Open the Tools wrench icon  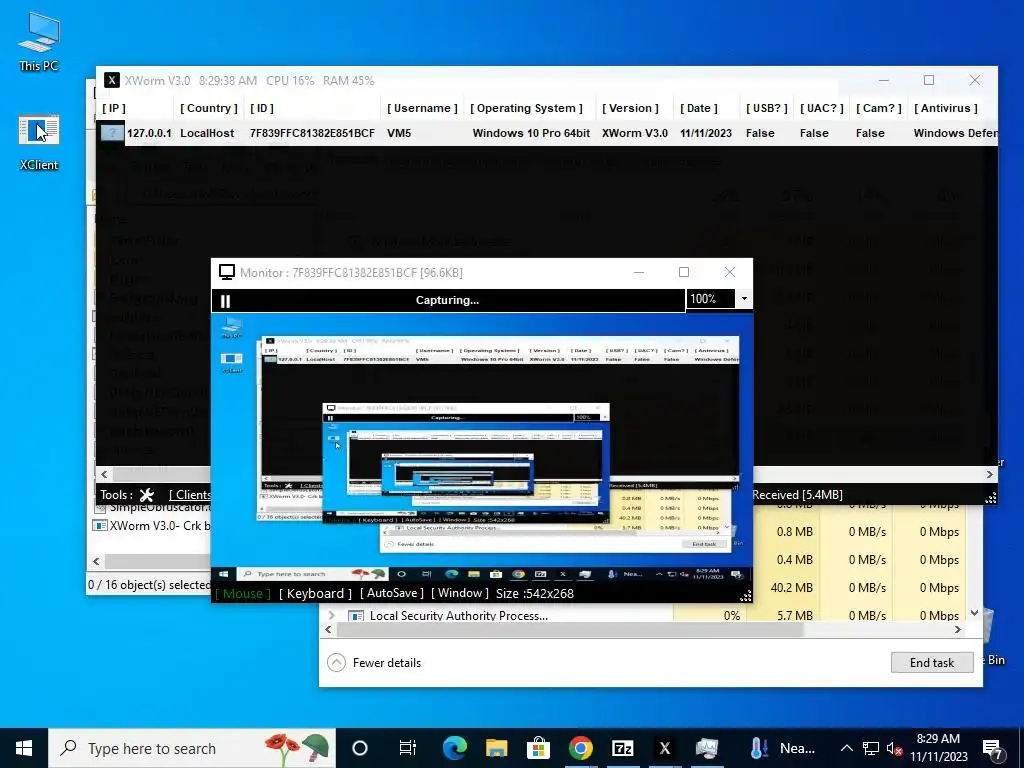tap(147, 495)
